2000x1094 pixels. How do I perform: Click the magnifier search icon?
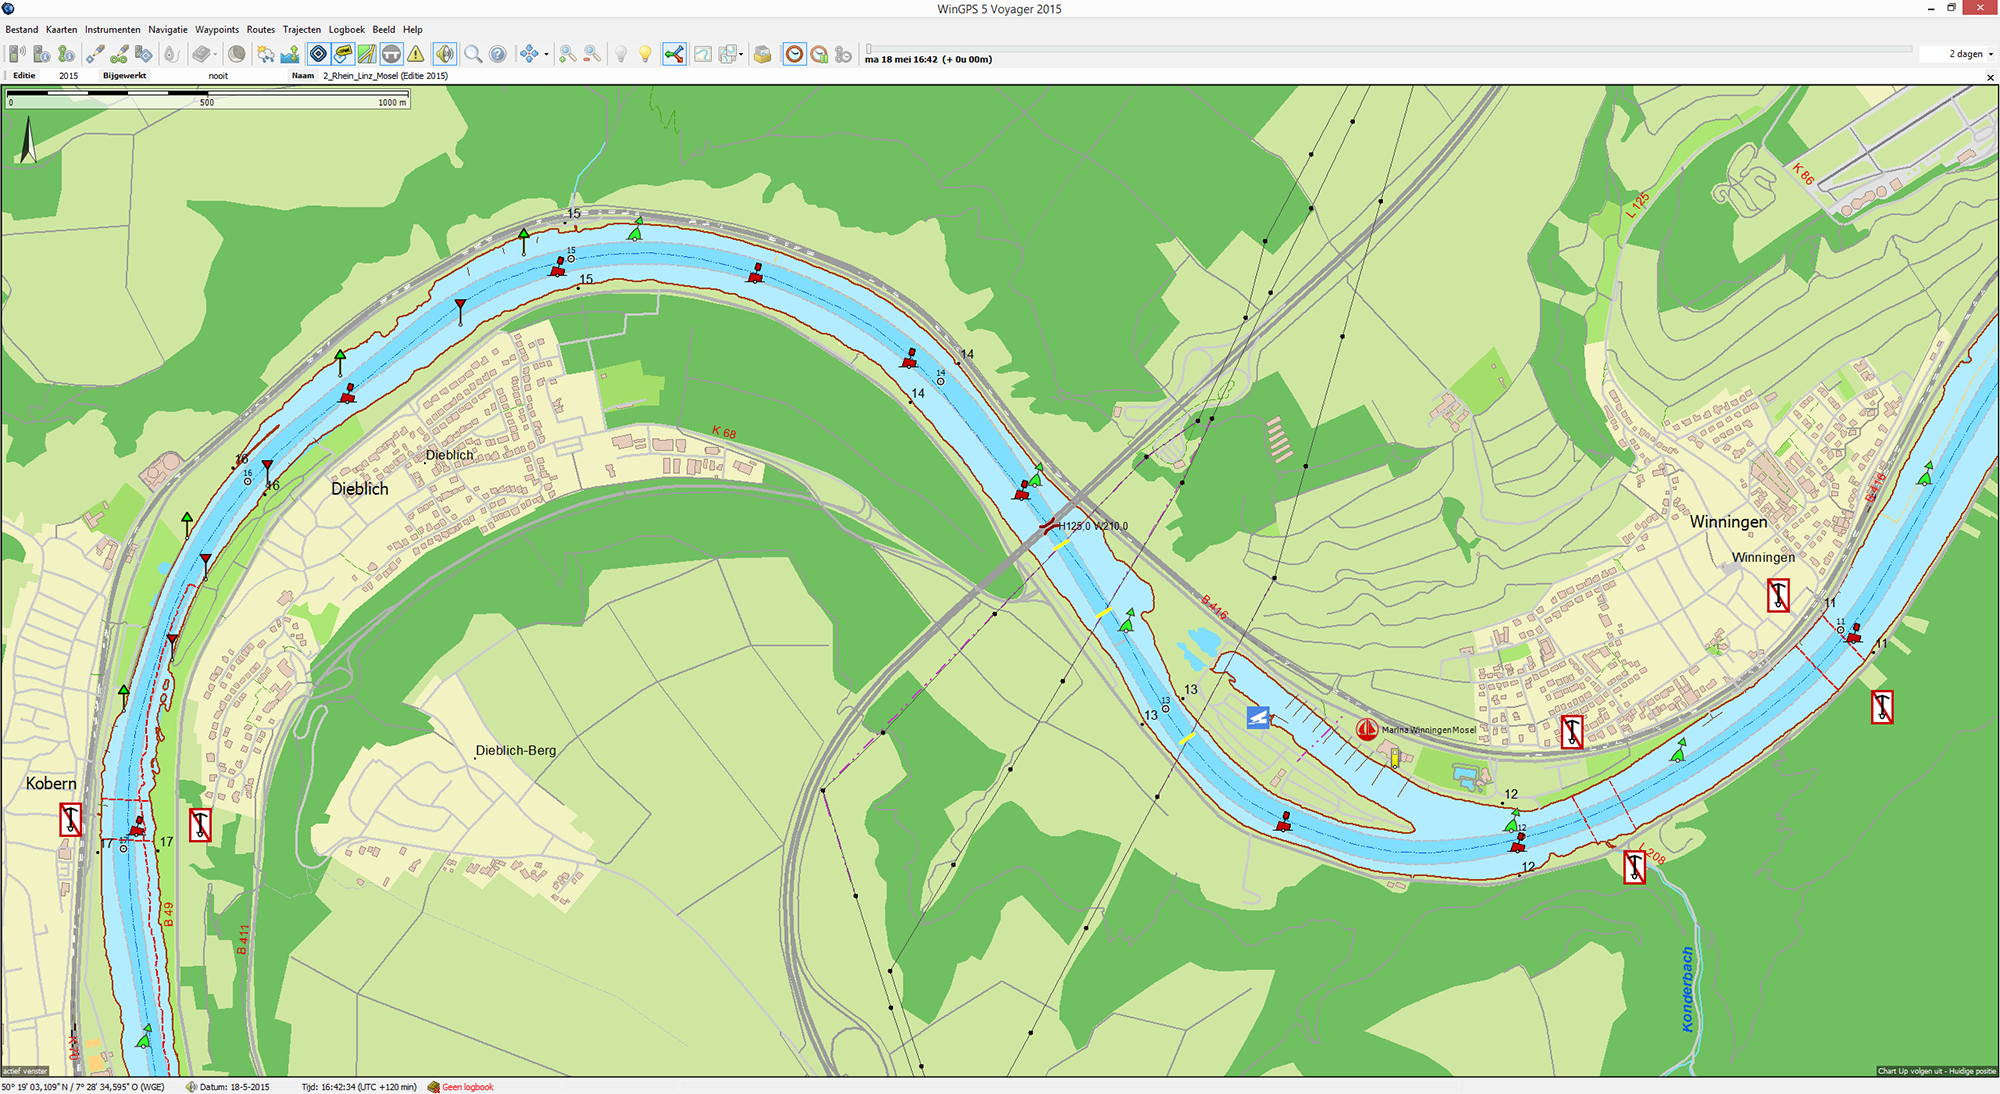coord(473,54)
